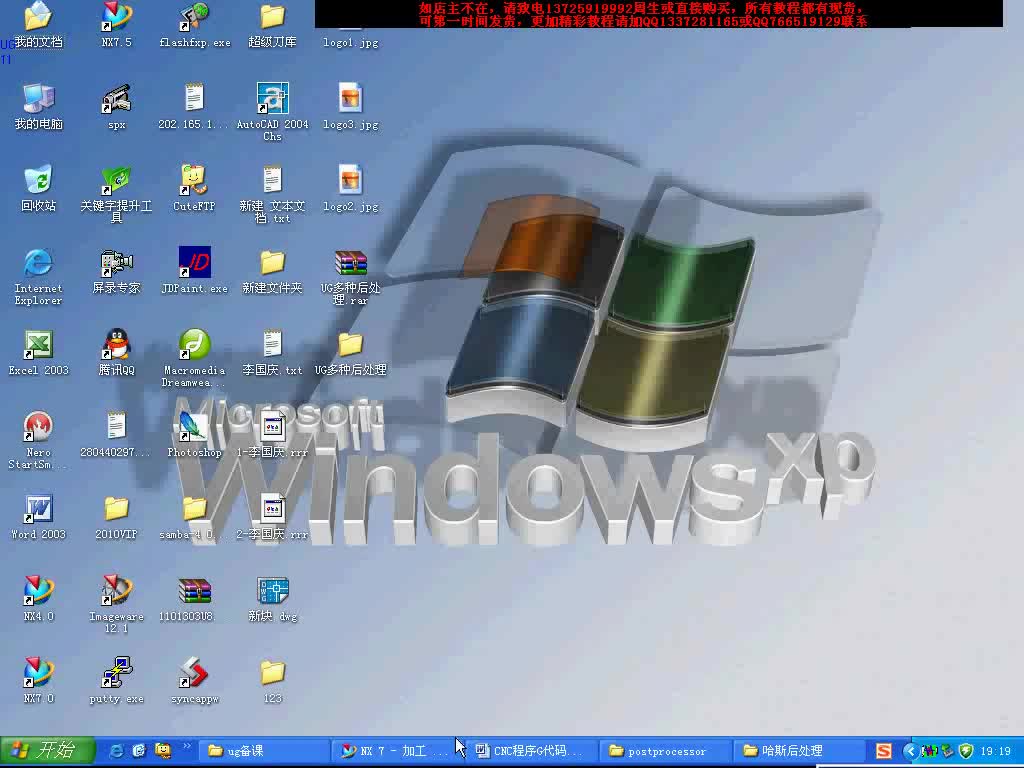This screenshot has height=768, width=1024.
Task: Select the 新块.dwg drawing file icon
Action: tap(272, 590)
